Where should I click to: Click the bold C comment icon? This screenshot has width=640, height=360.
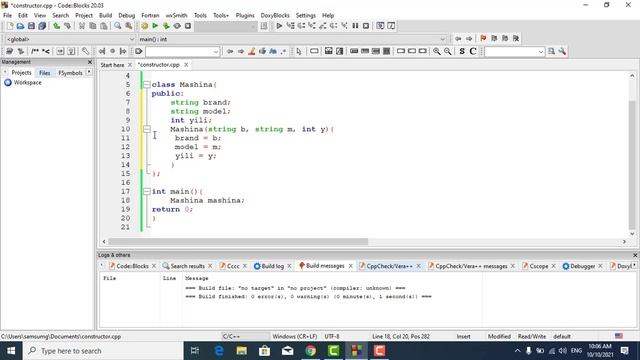click(473, 51)
